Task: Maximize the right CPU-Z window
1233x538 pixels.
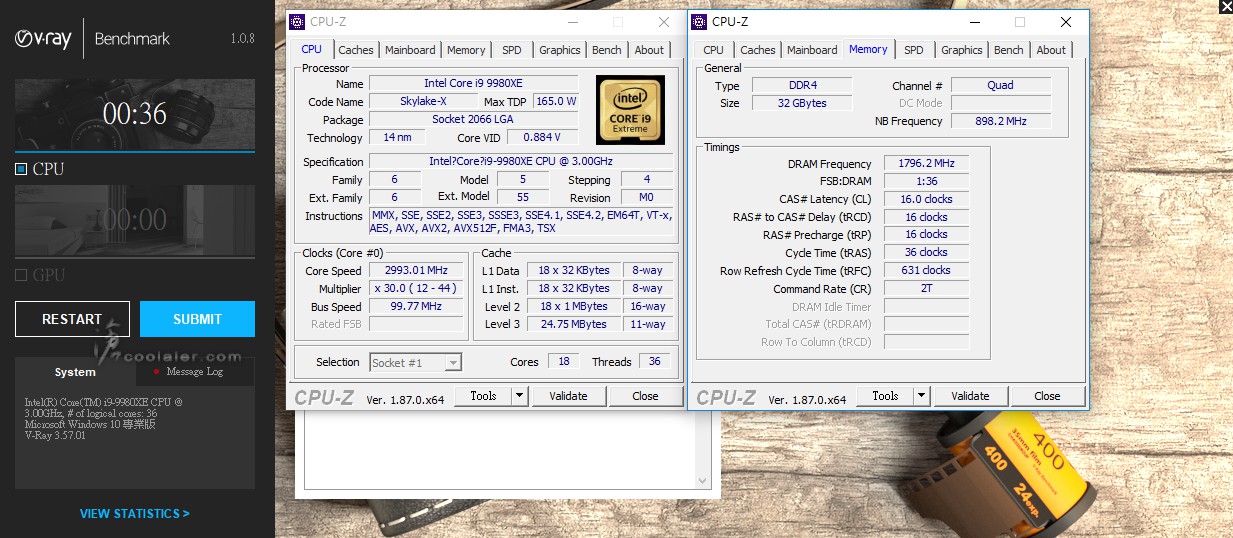Action: pyautogui.click(x=1020, y=22)
